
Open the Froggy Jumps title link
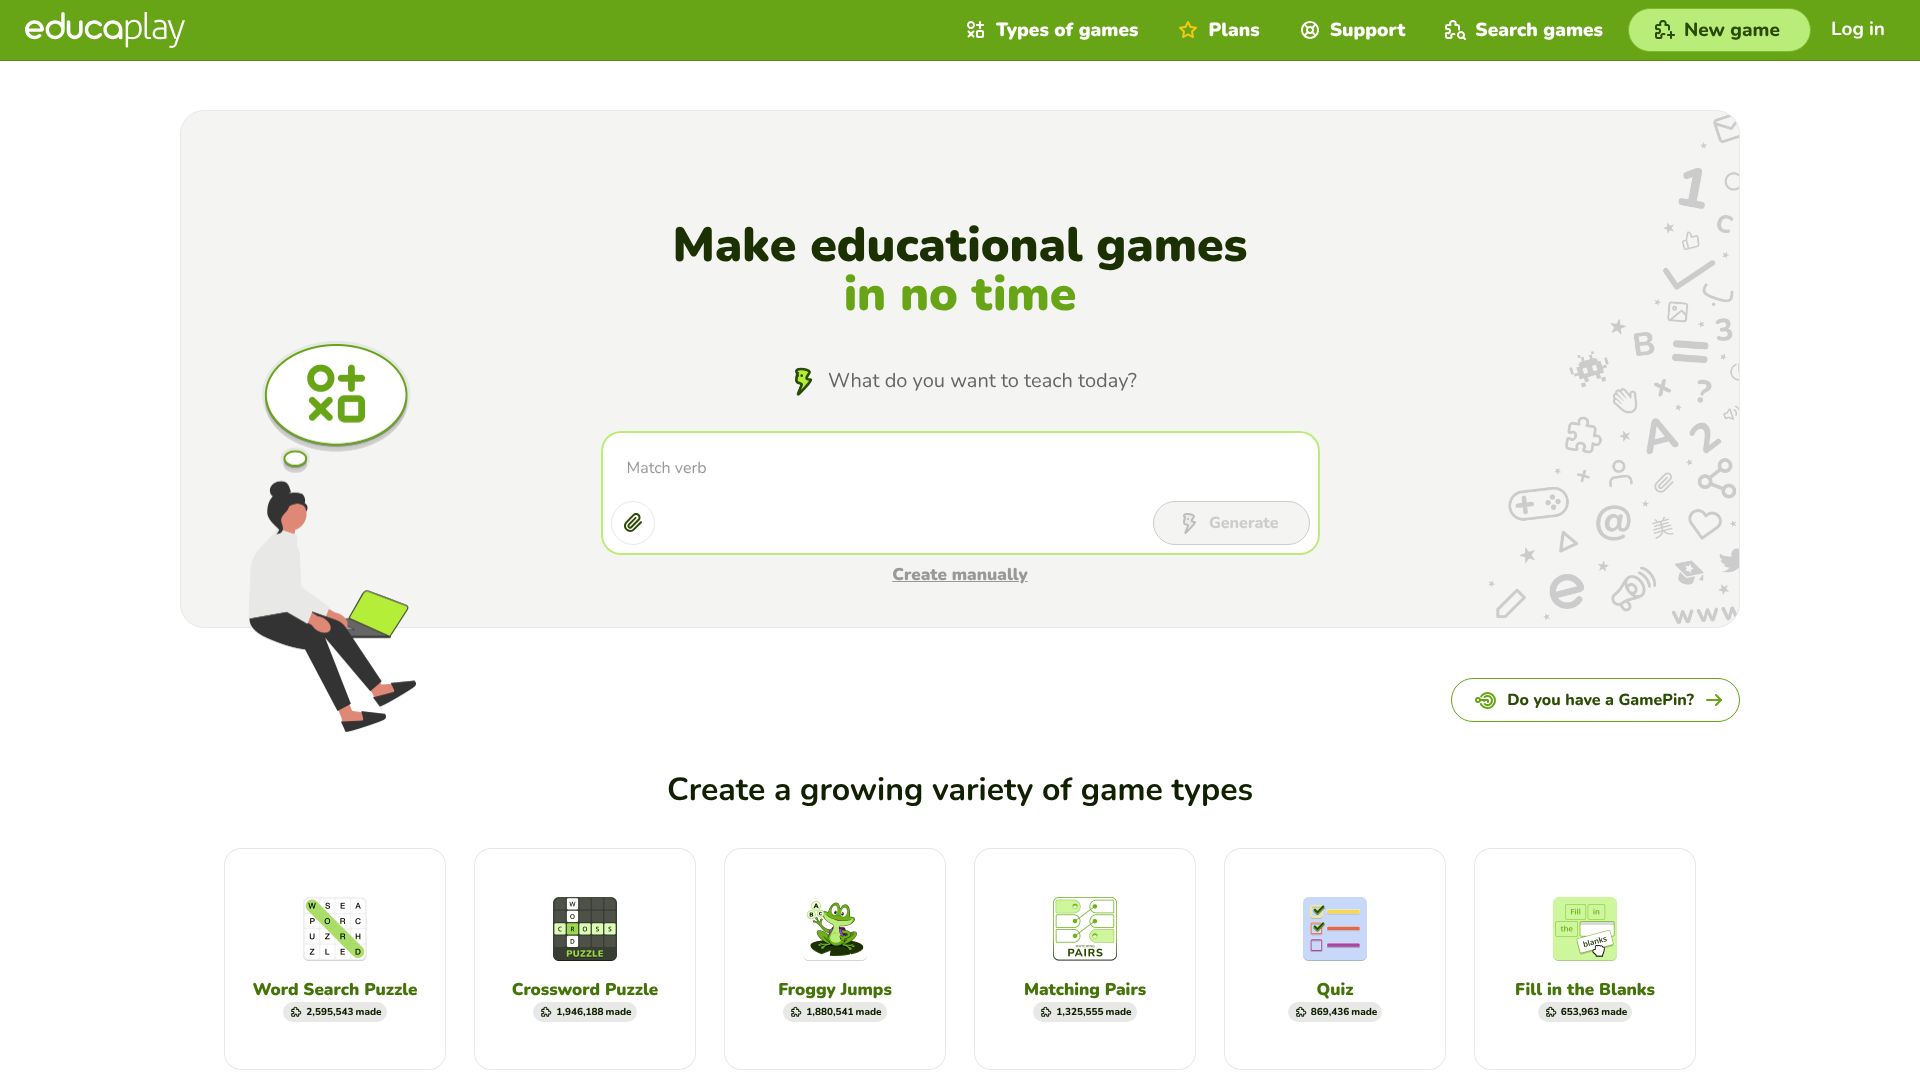pyautogui.click(x=835, y=989)
